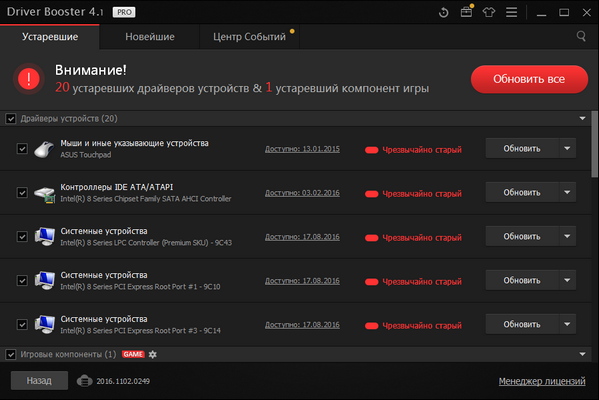The image size is (599, 400).
Task: Click Обновить for ASUS Touchpad
Action: 522,148
